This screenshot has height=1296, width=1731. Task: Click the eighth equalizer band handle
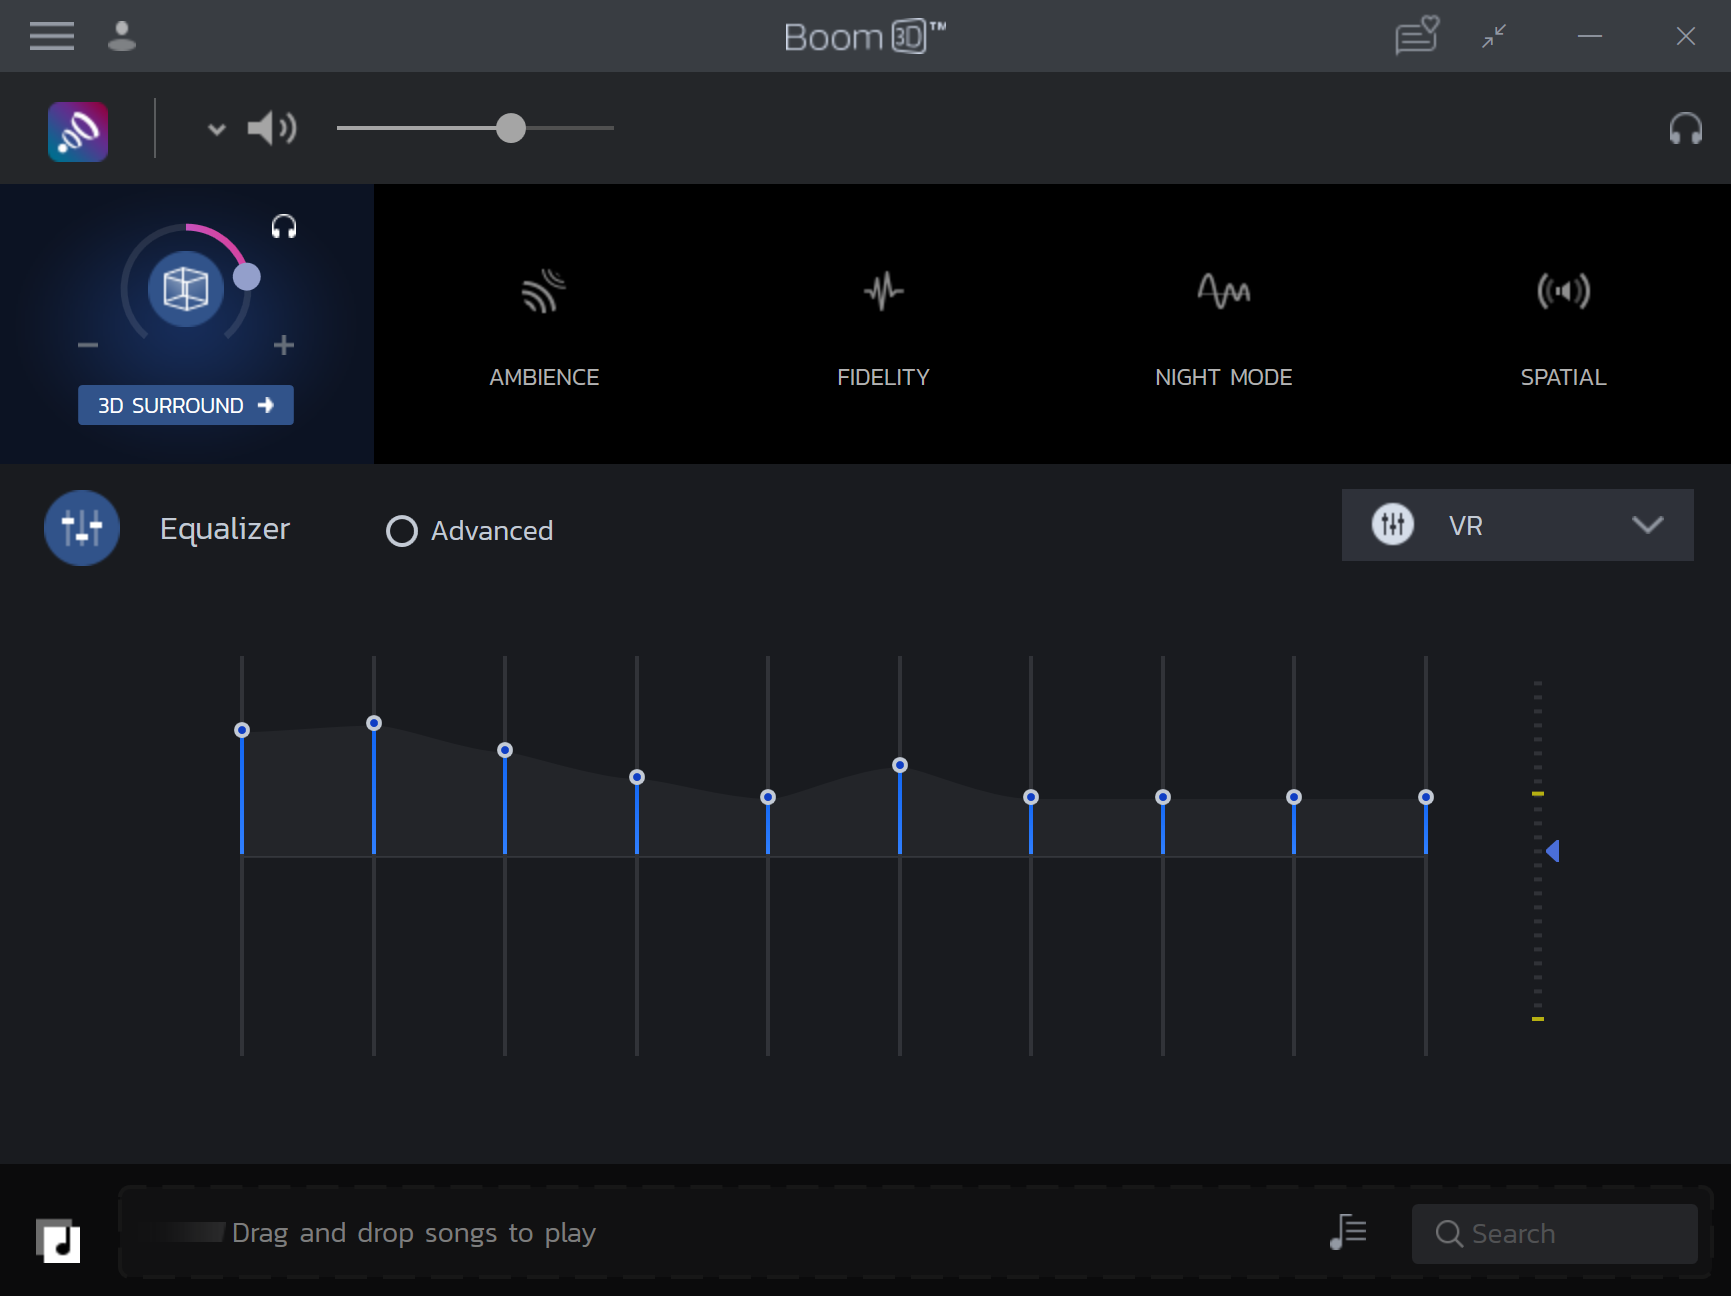pyautogui.click(x=1163, y=797)
